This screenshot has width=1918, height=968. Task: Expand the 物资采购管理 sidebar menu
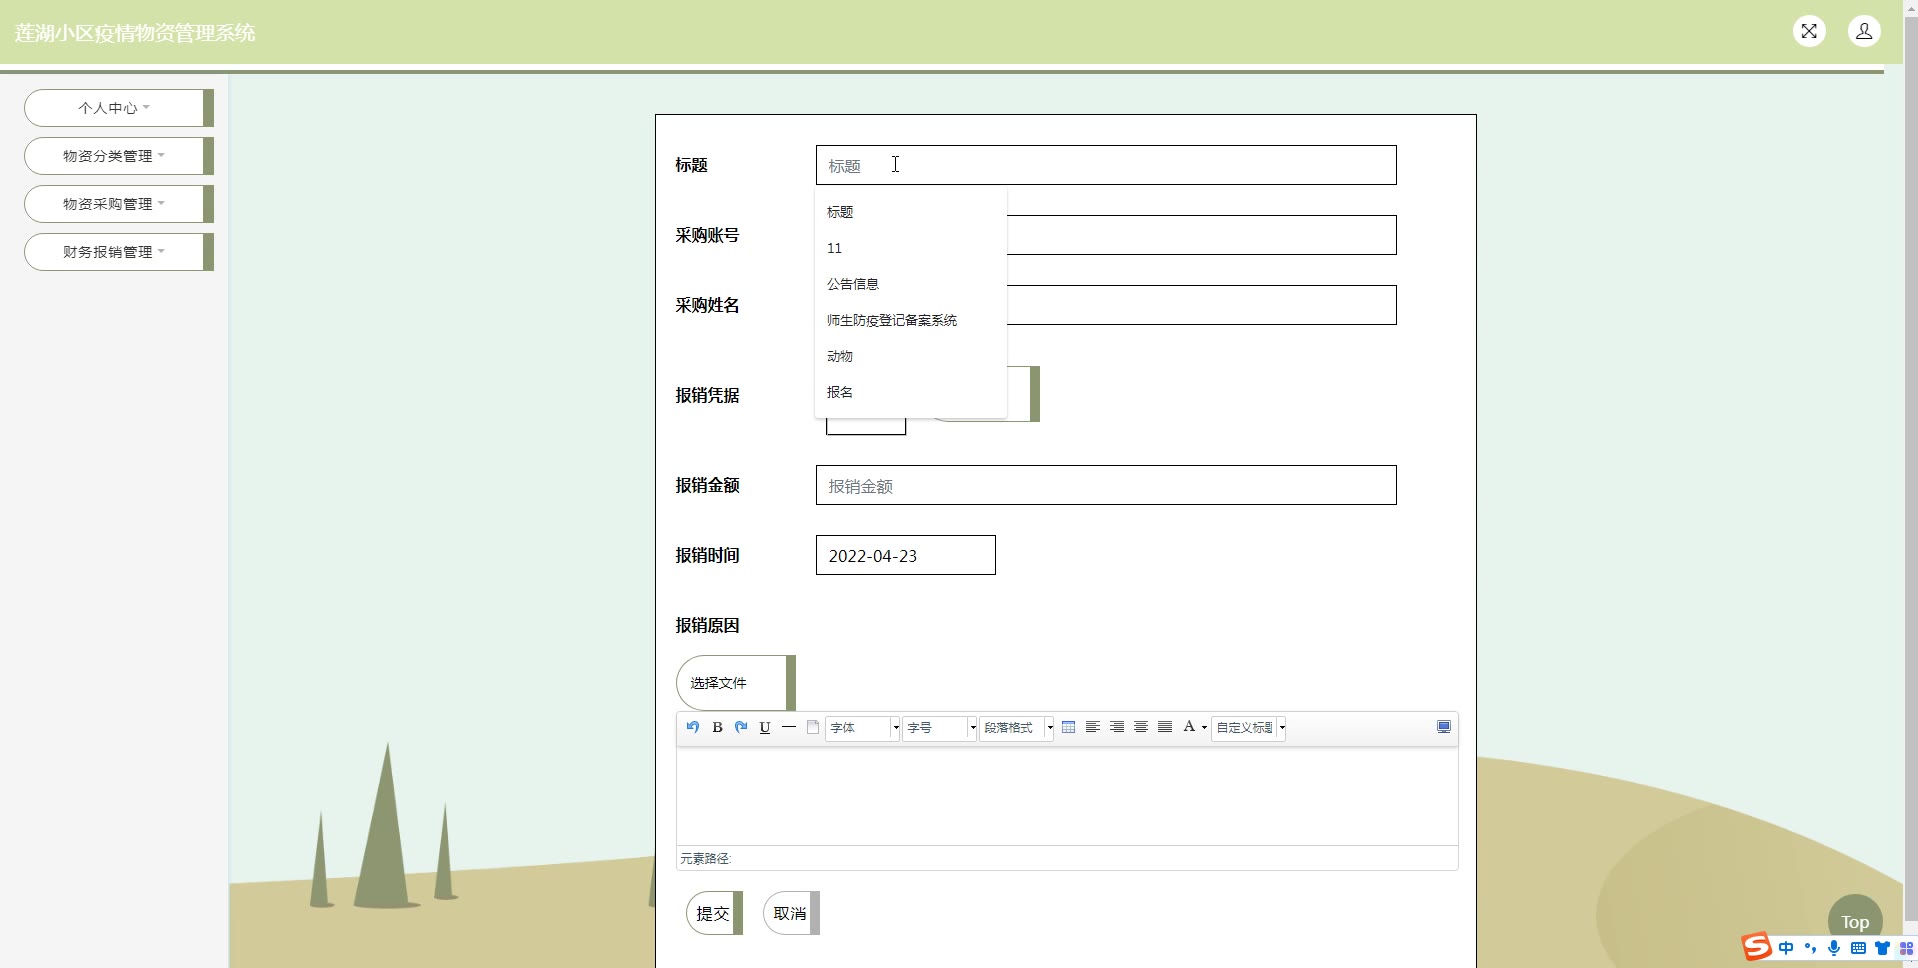coord(118,204)
